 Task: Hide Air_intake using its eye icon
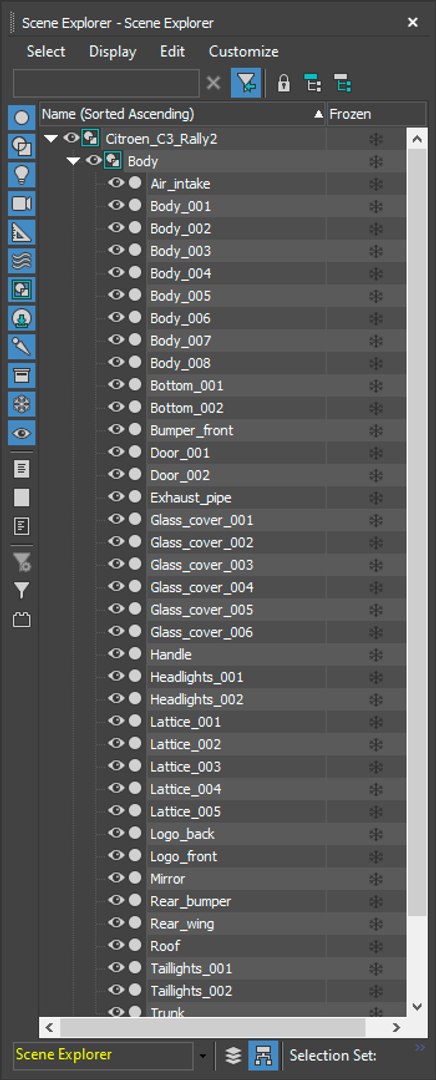click(116, 183)
